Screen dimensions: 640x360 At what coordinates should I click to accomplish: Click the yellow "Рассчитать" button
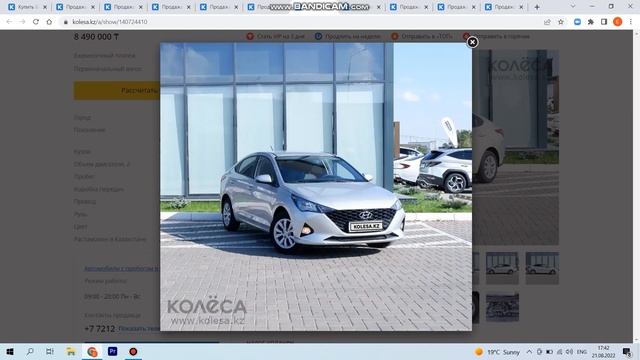(x=117, y=90)
